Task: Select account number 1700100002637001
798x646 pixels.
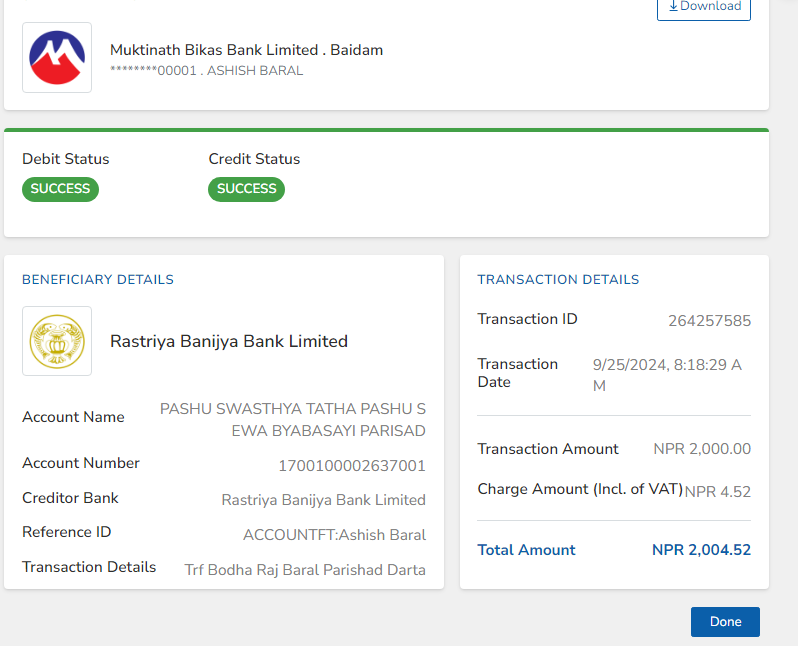Action: coord(352,466)
